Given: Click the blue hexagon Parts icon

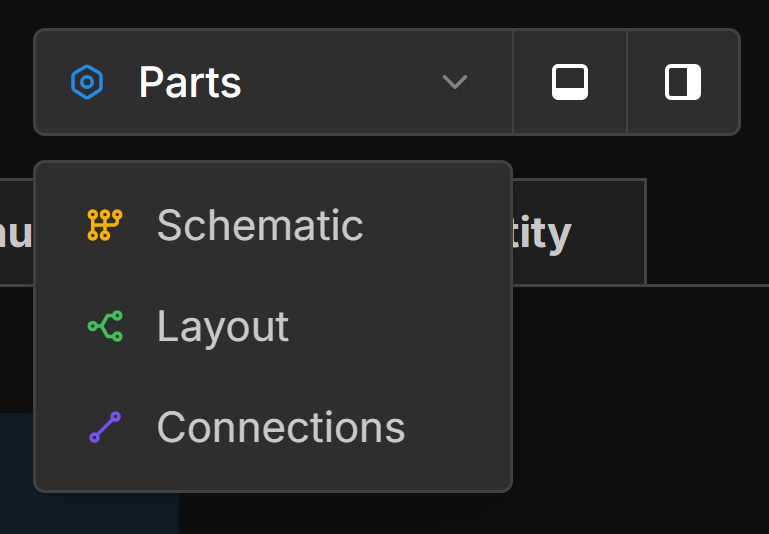Looking at the screenshot, I should point(88,82).
